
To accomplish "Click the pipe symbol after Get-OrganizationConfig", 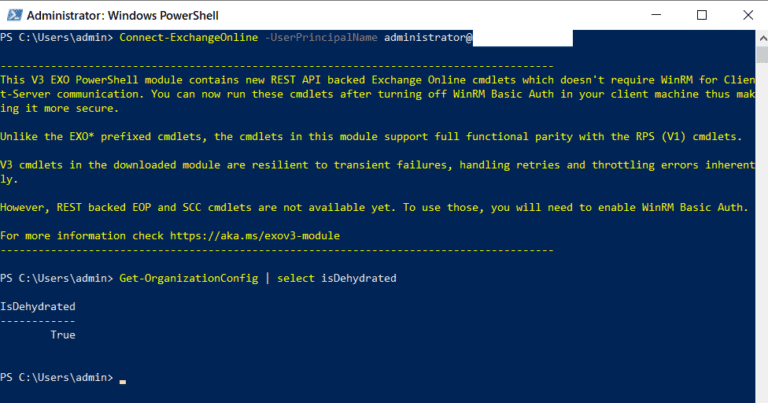I will (x=267, y=278).
